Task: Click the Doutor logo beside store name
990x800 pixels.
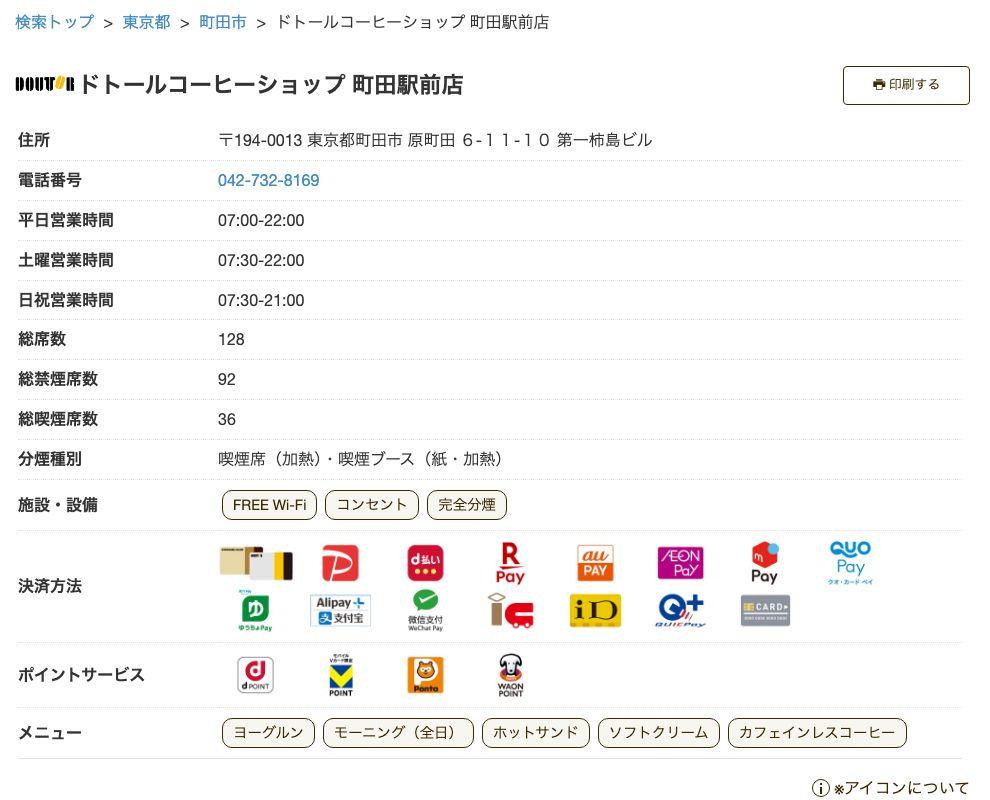Action: [x=45, y=84]
